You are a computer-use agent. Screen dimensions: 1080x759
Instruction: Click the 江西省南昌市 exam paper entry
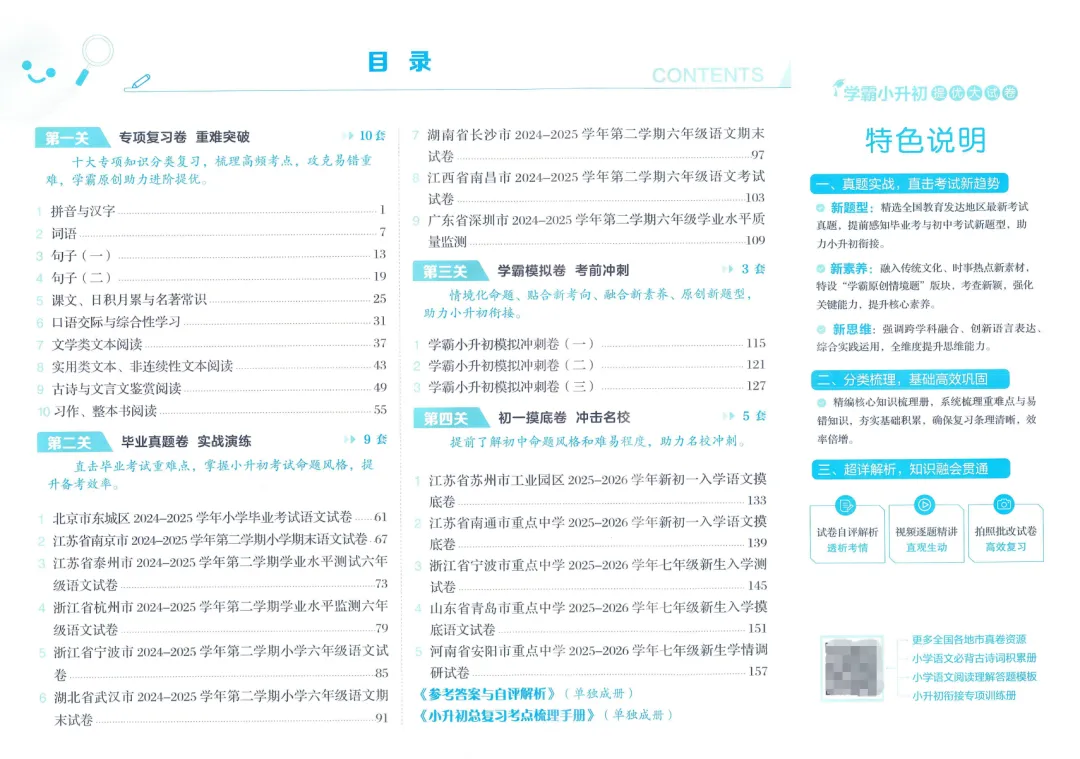pos(589,187)
